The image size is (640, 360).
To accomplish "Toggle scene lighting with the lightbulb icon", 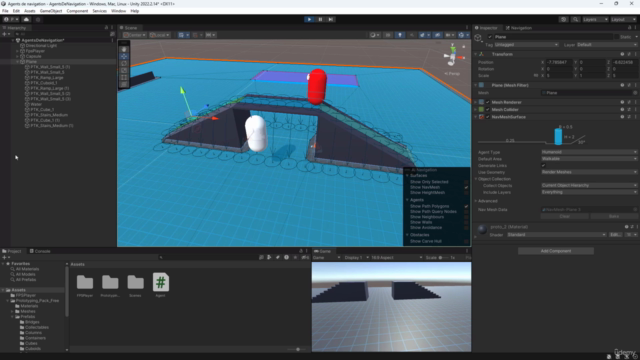I will 400,35.
